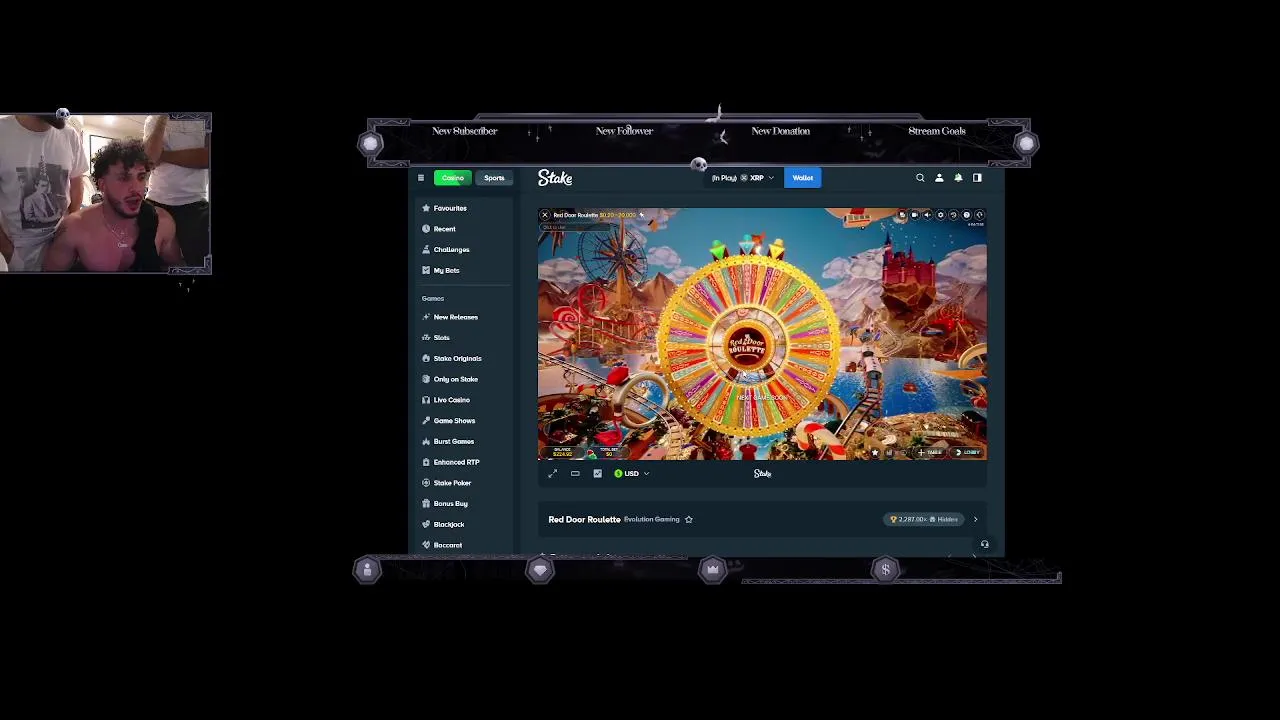Click the gift icon beside Bonus Buy
This screenshot has height=720, width=1280.
coord(426,503)
